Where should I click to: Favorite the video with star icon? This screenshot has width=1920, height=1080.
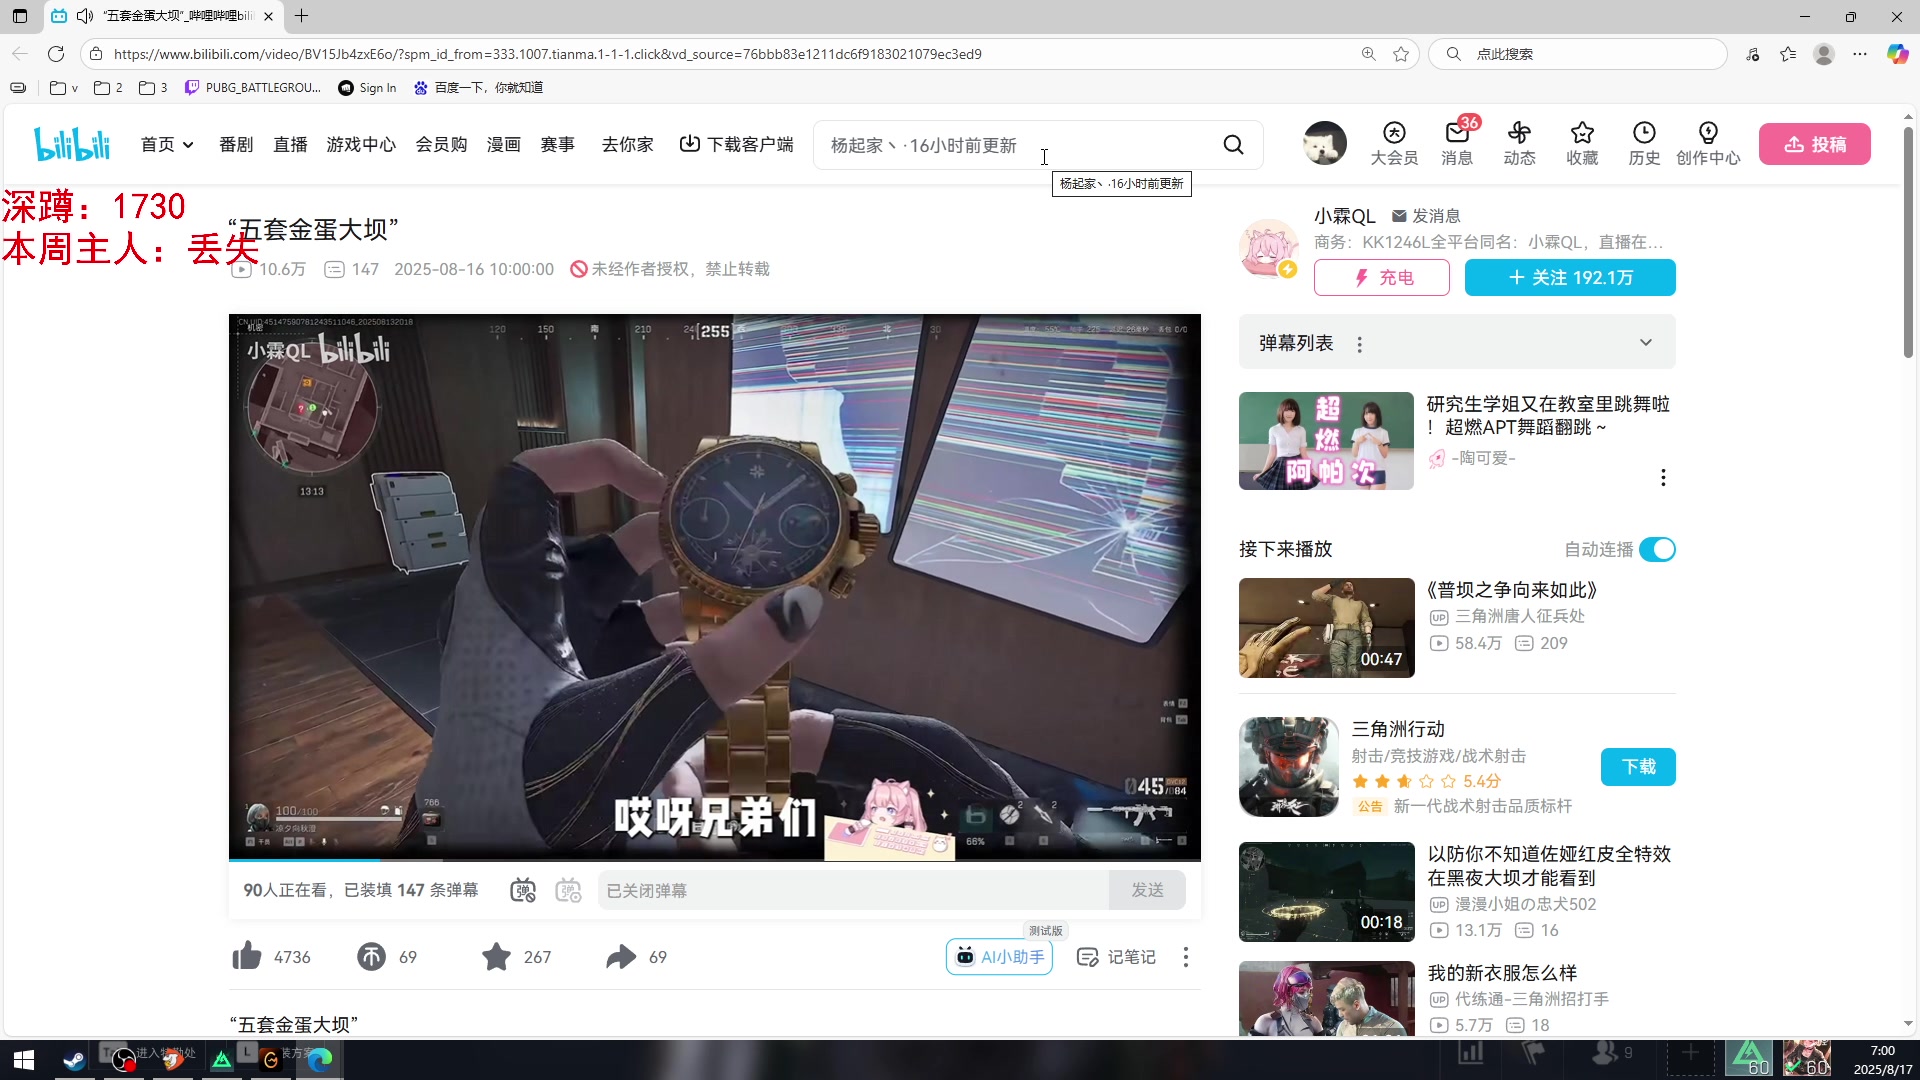[x=496, y=957]
